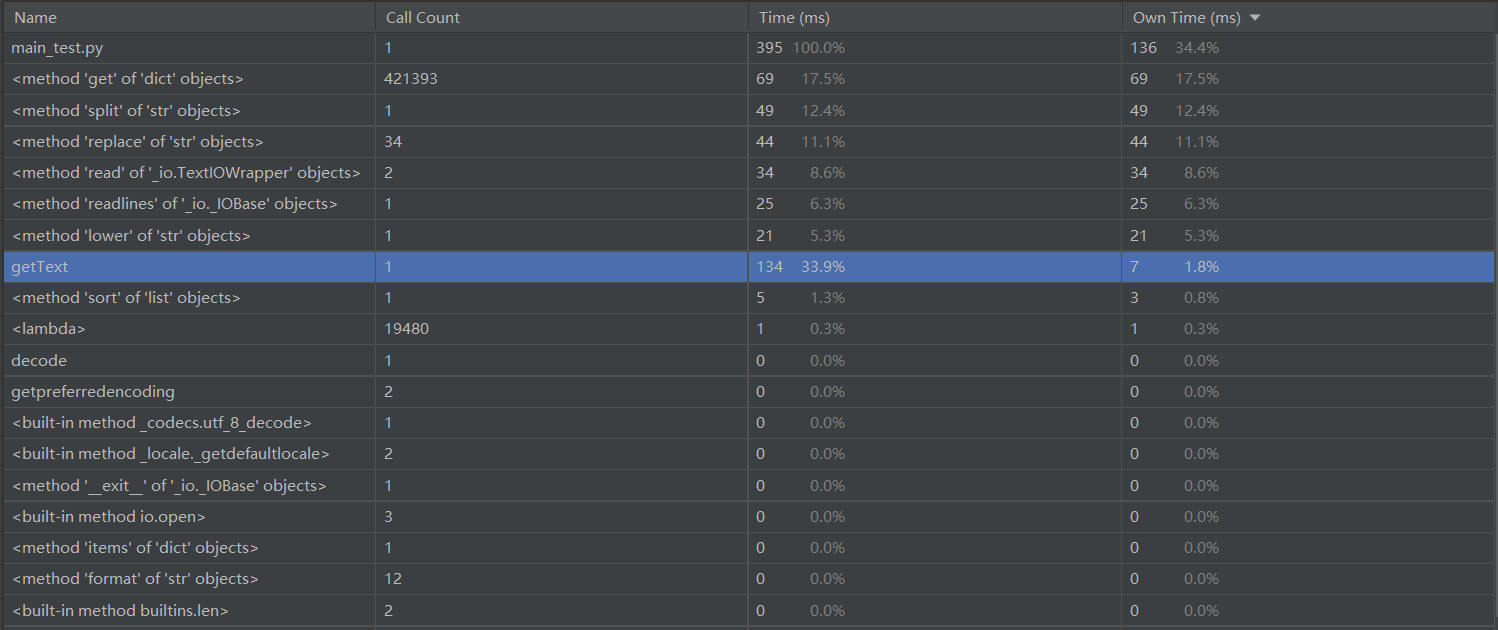
Task: Select the 'format' of 'str' objects row
Action: coord(135,579)
